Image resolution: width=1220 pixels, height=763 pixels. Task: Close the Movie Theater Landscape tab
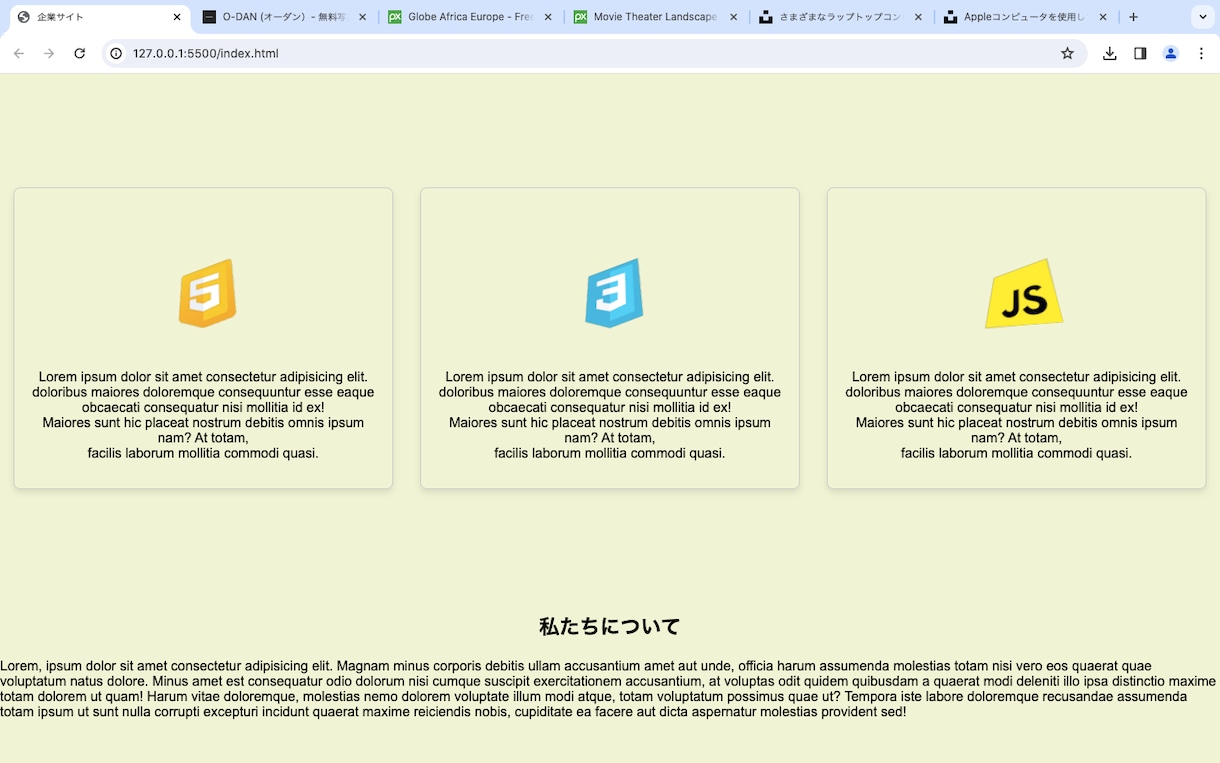click(733, 17)
